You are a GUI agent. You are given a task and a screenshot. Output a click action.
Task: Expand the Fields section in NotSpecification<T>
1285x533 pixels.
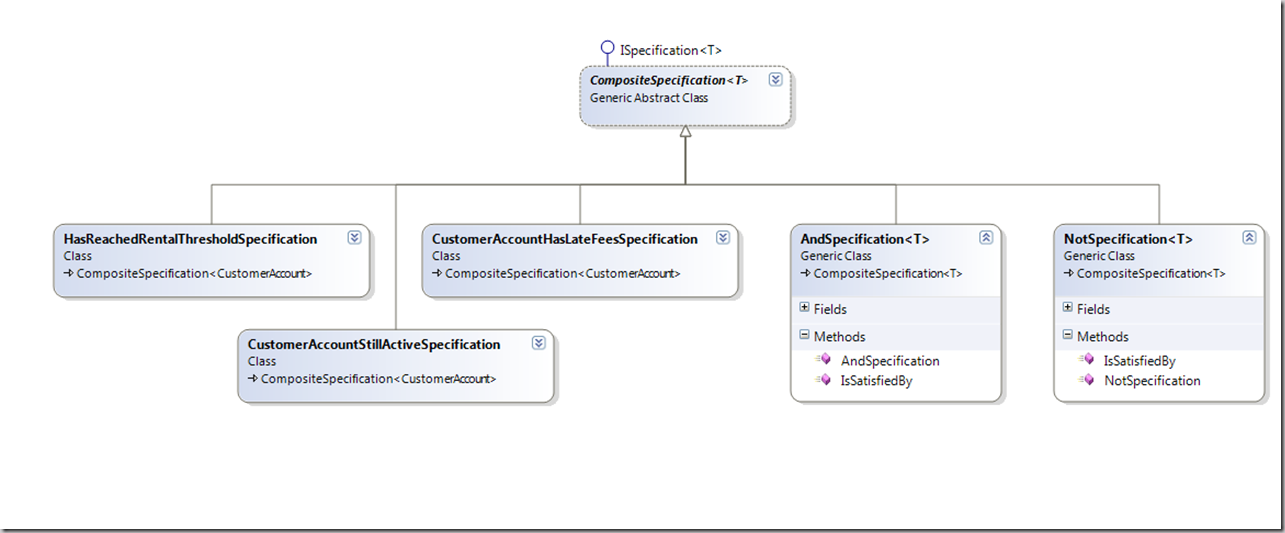[1068, 308]
